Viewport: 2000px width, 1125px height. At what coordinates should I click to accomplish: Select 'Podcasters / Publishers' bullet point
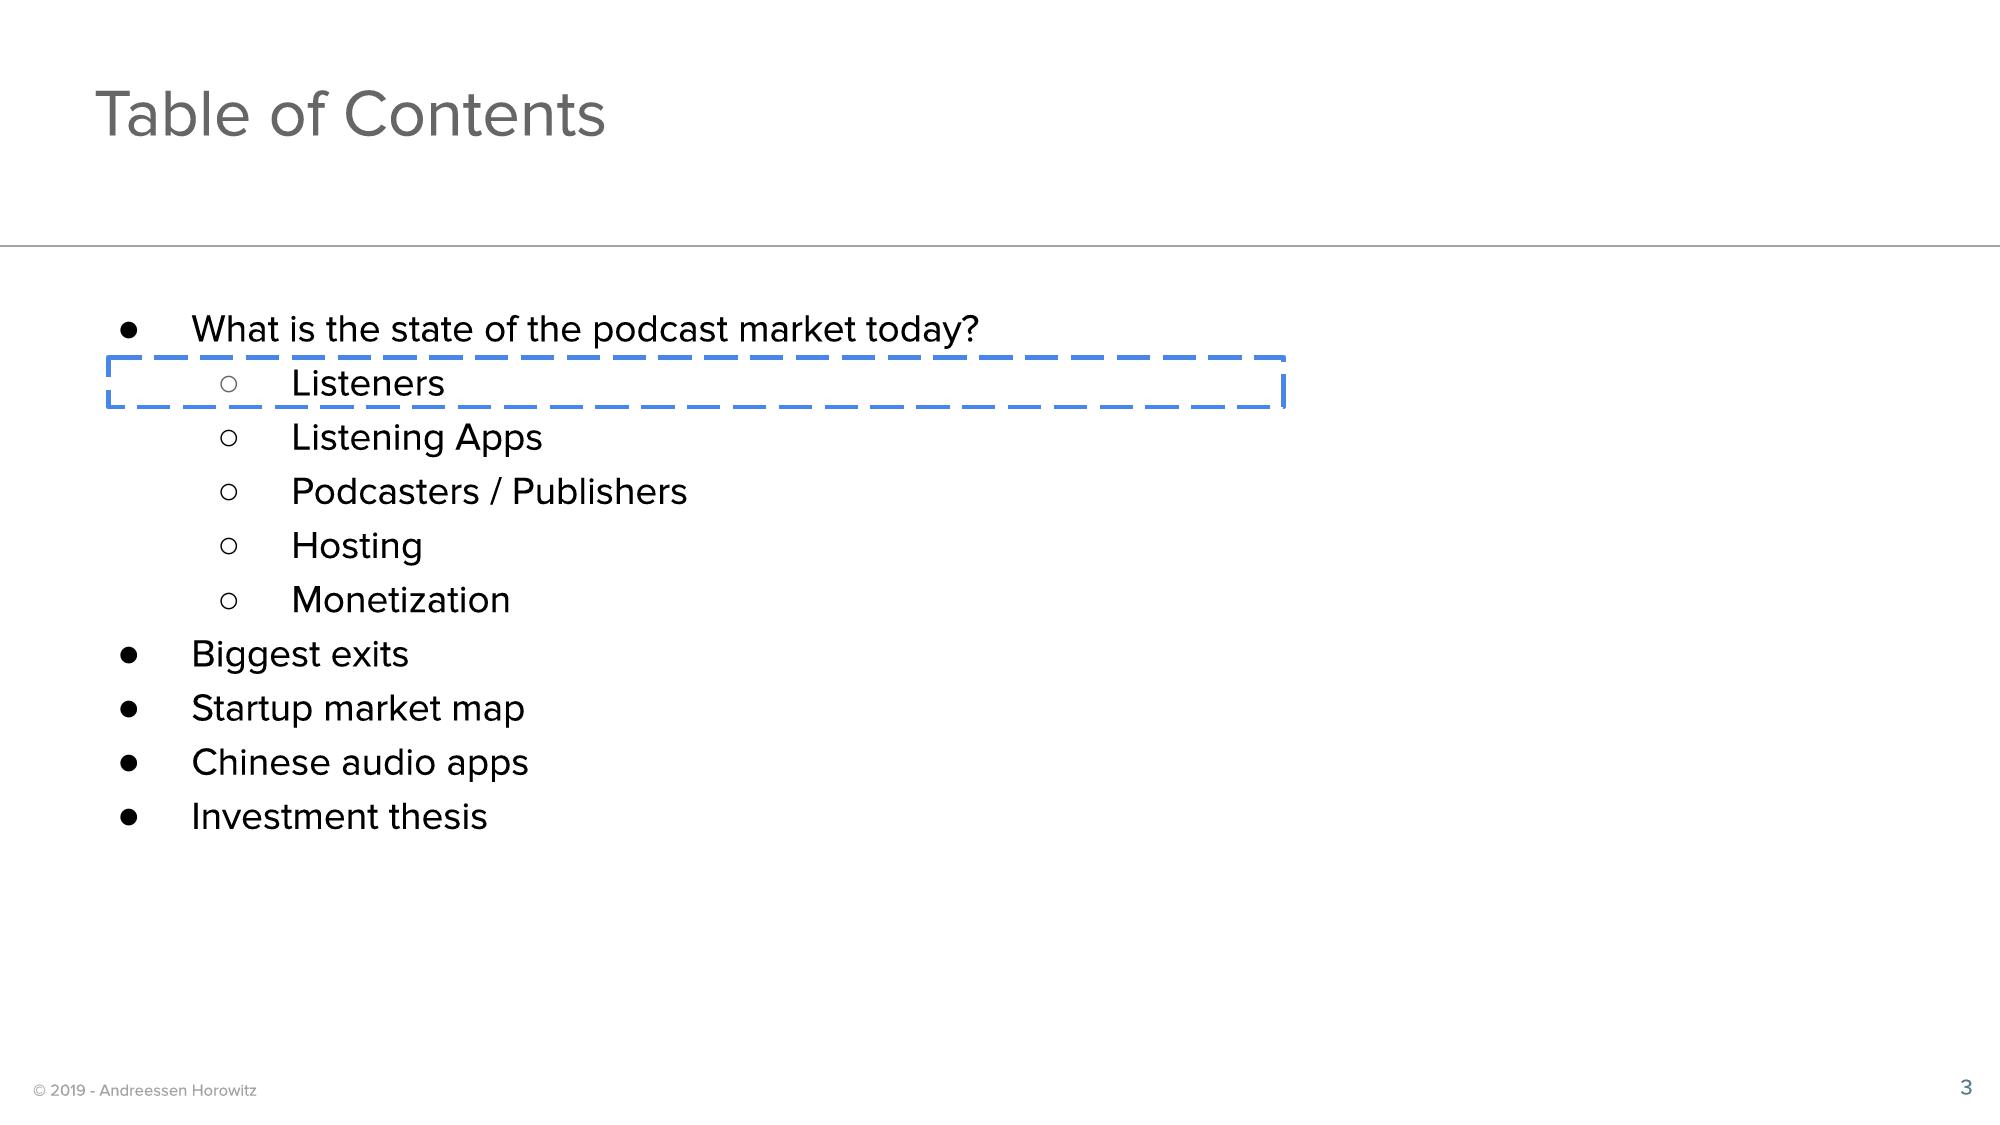(488, 490)
